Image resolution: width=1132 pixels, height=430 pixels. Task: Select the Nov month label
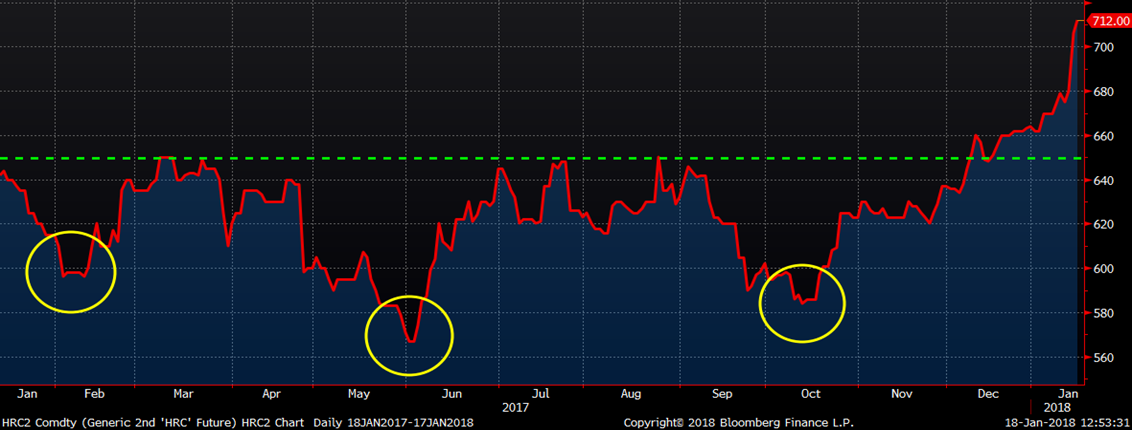pos(903,393)
